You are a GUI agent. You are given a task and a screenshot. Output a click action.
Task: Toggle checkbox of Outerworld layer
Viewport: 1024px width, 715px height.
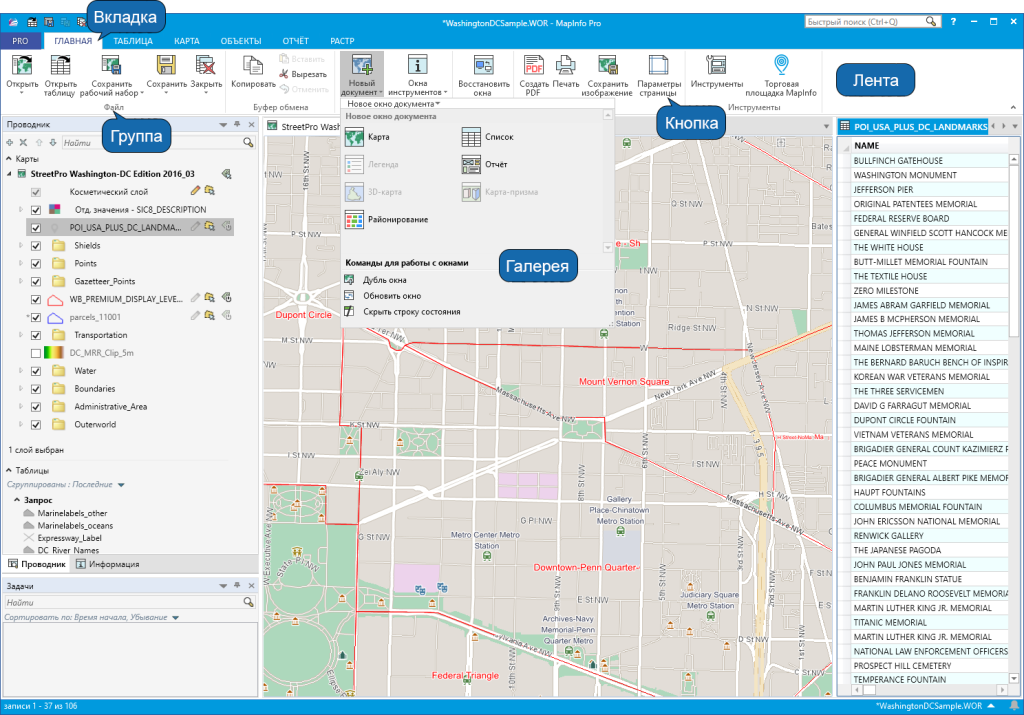click(36, 424)
